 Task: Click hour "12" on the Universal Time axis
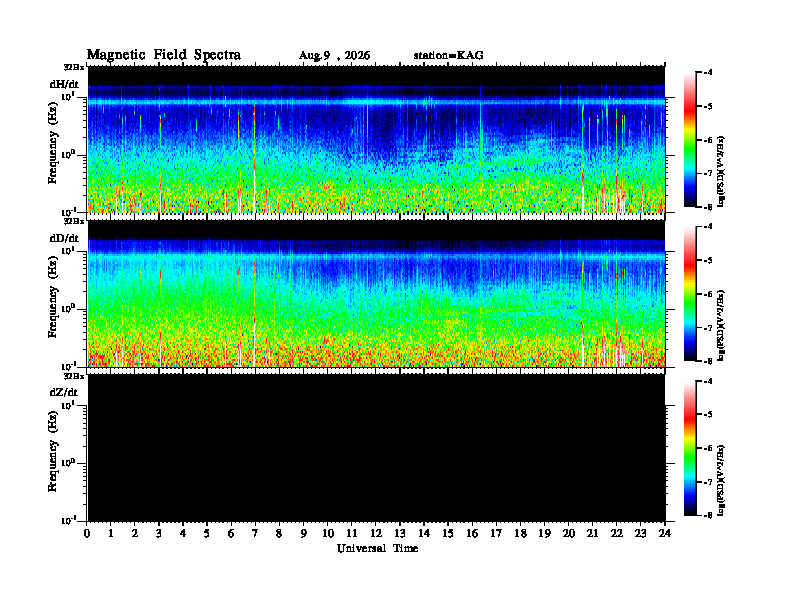click(x=376, y=533)
